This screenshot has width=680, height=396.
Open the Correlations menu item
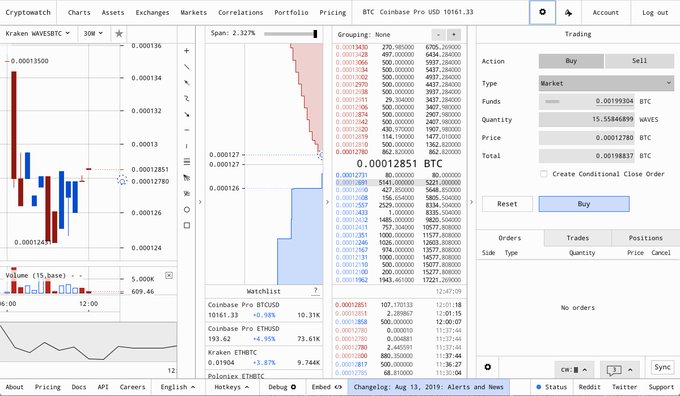tap(241, 13)
